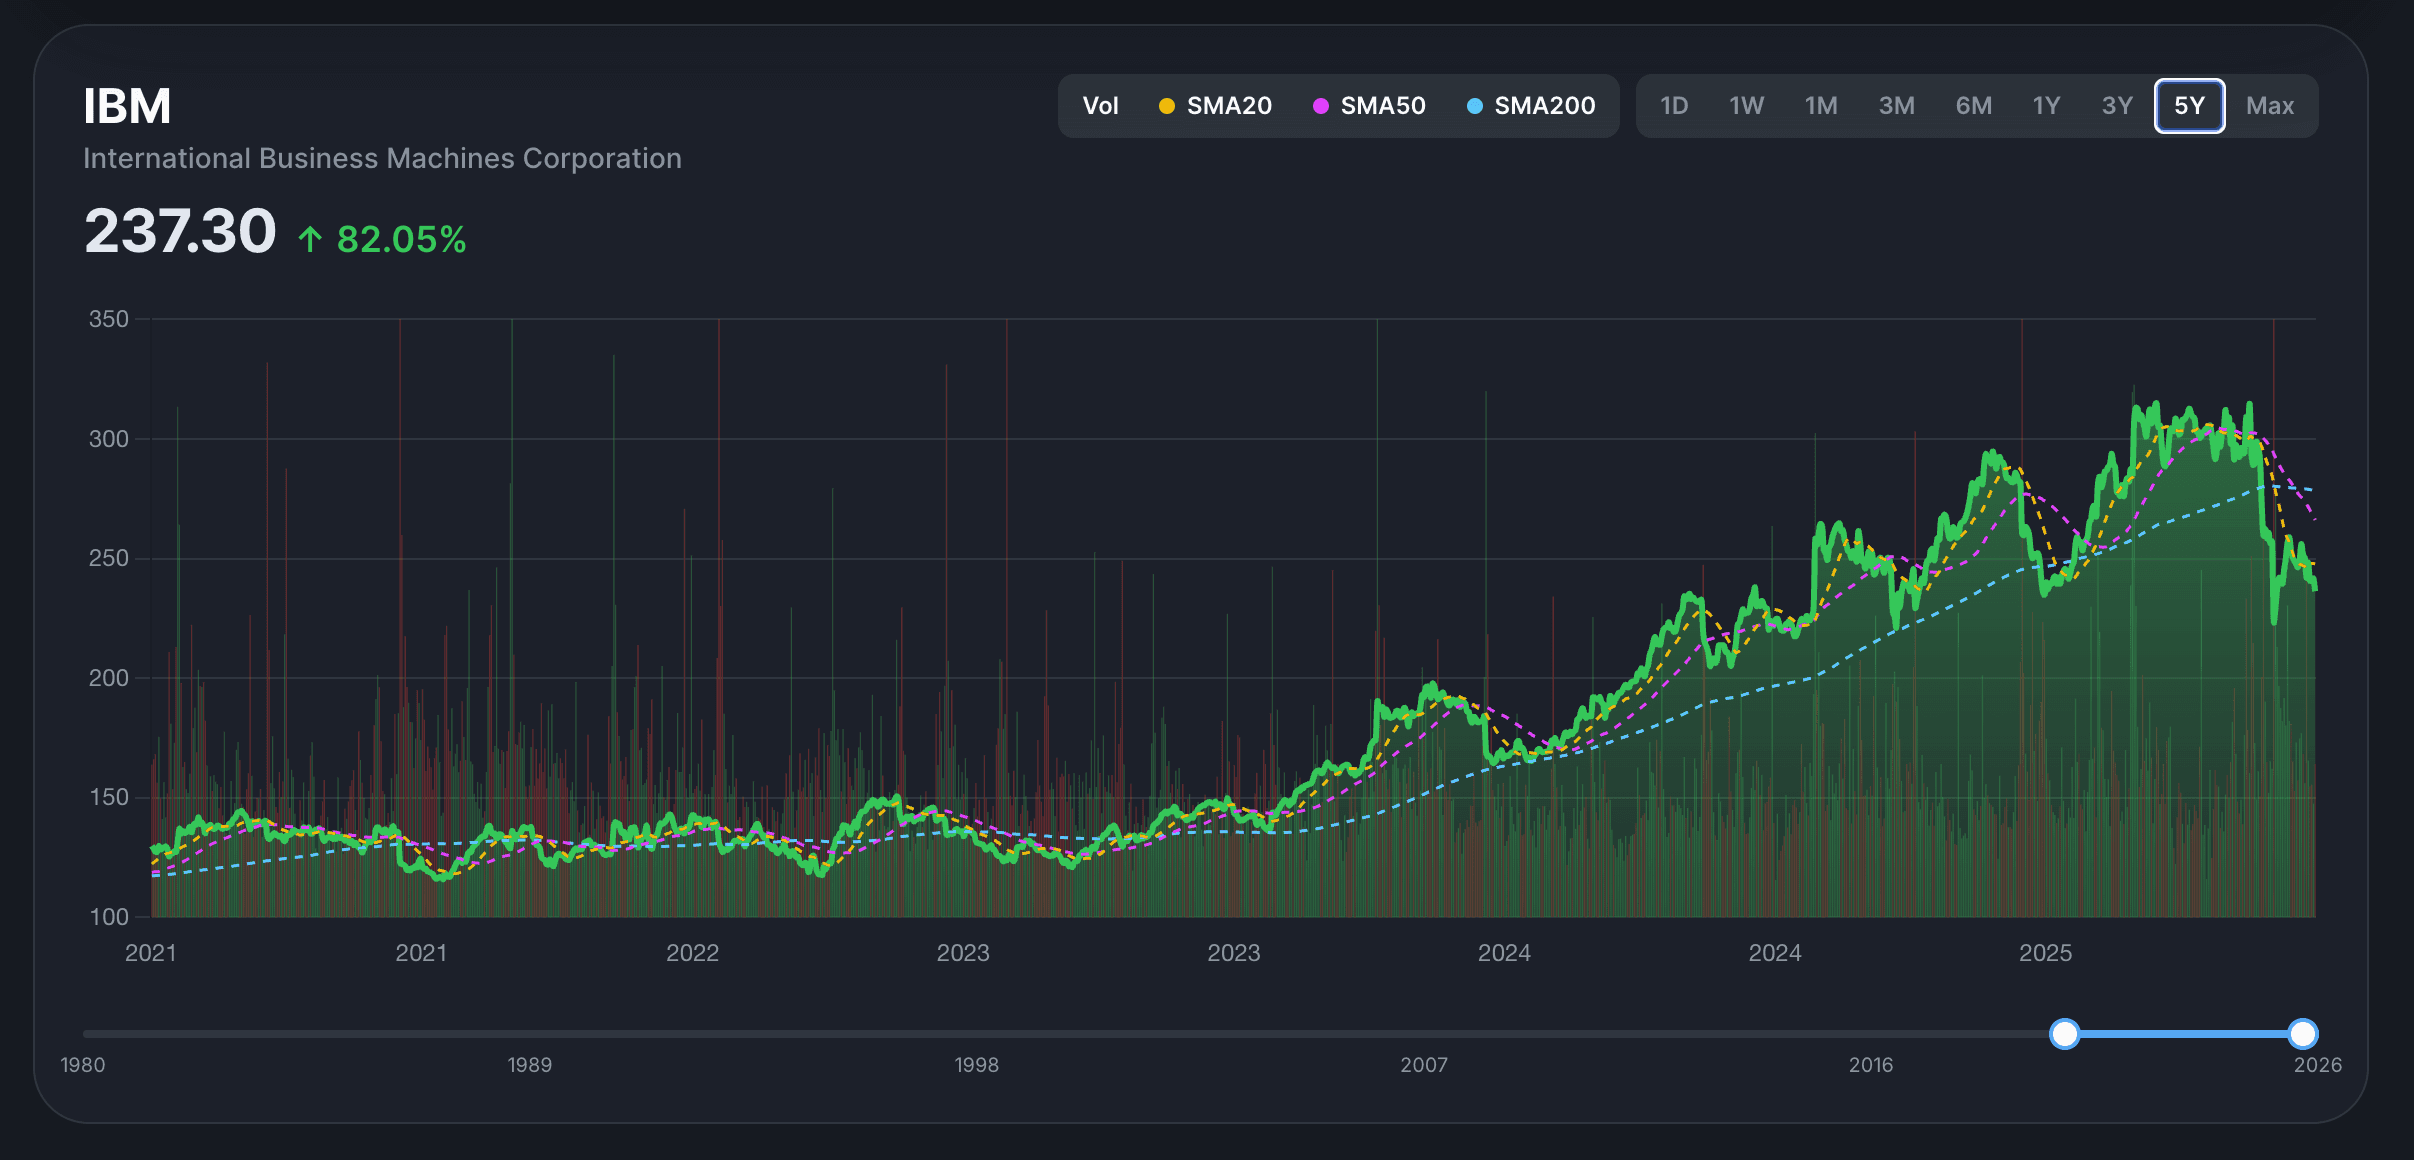Toggle the Vol volume indicator
This screenshot has height=1160, width=2414.
click(x=1100, y=105)
